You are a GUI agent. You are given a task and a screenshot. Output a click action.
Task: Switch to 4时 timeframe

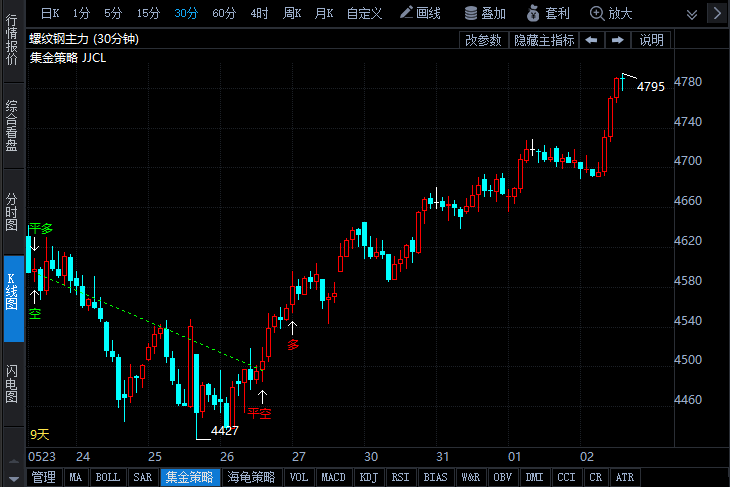tap(259, 14)
